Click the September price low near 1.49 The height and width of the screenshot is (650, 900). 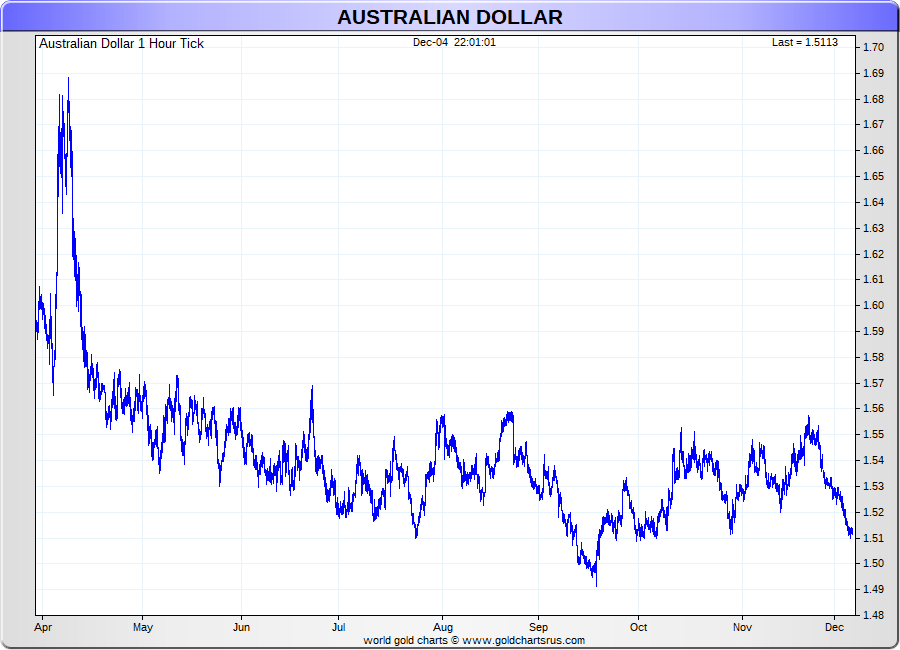[596, 584]
